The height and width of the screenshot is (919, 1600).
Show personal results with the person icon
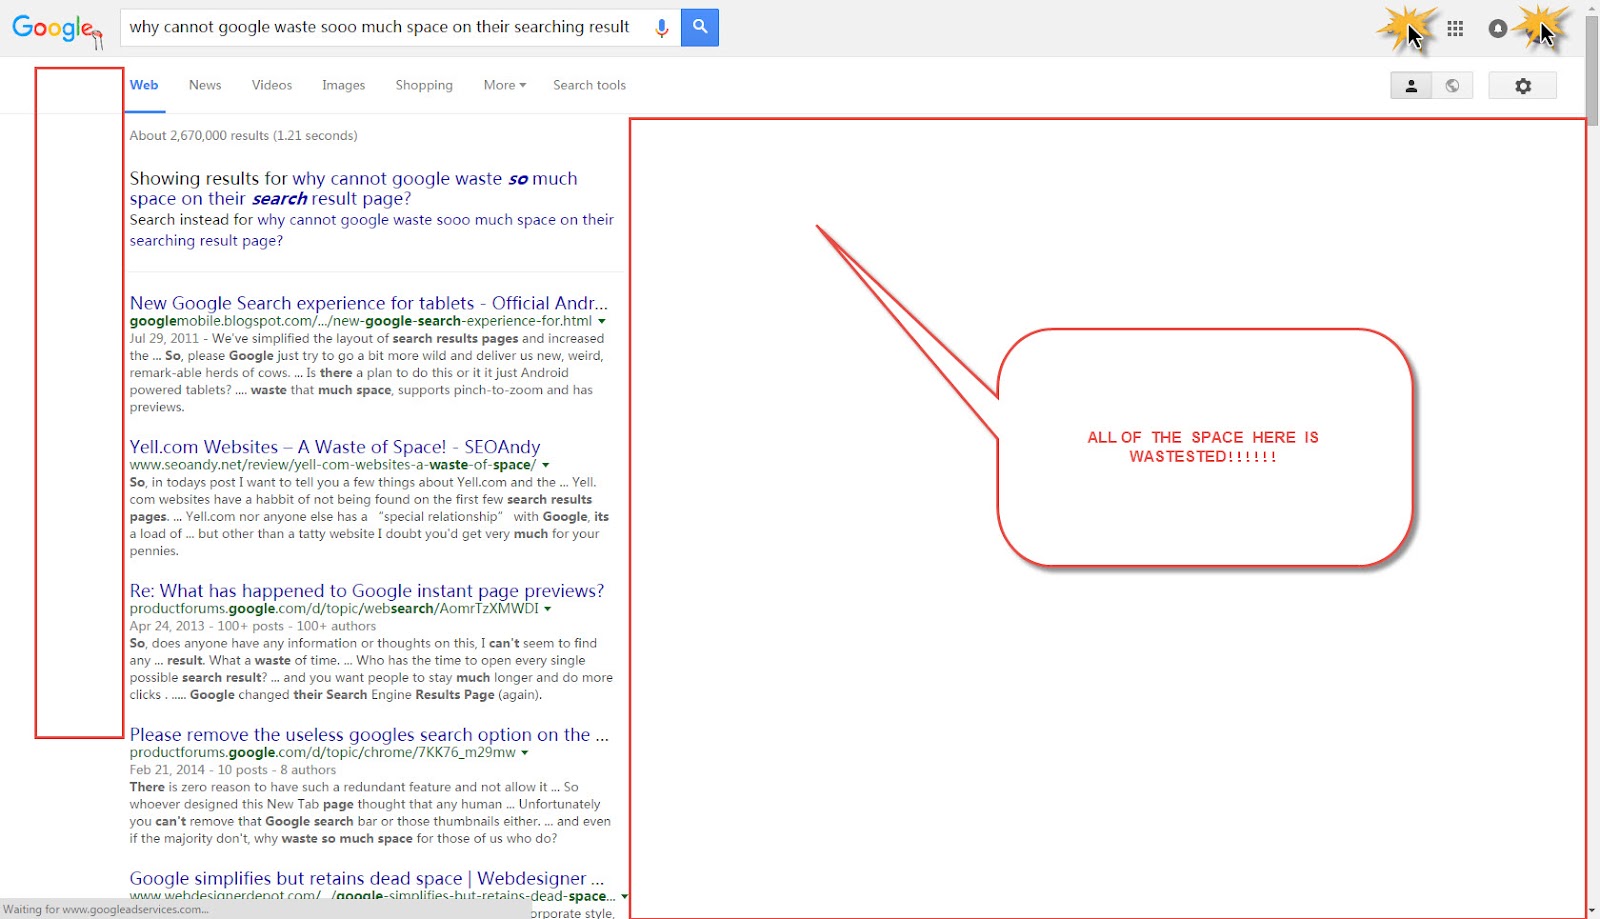[x=1411, y=86]
